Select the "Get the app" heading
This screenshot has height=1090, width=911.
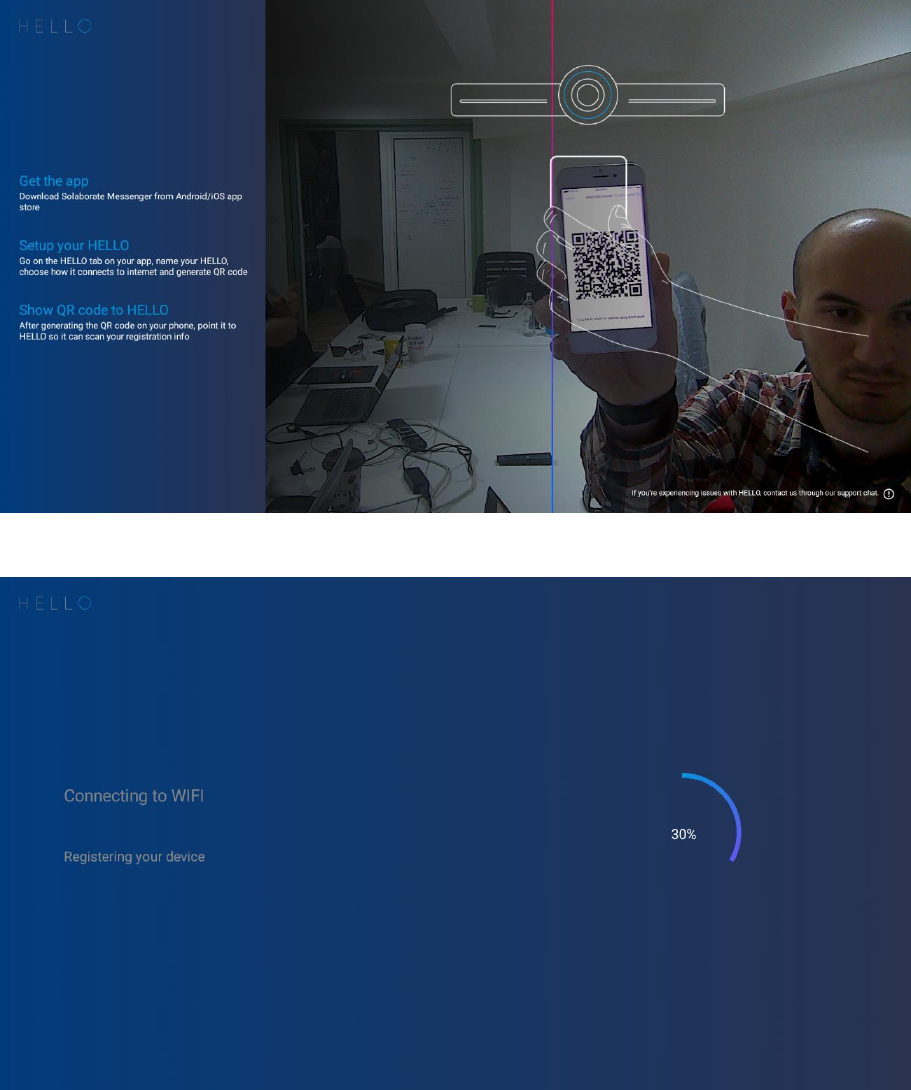click(54, 181)
